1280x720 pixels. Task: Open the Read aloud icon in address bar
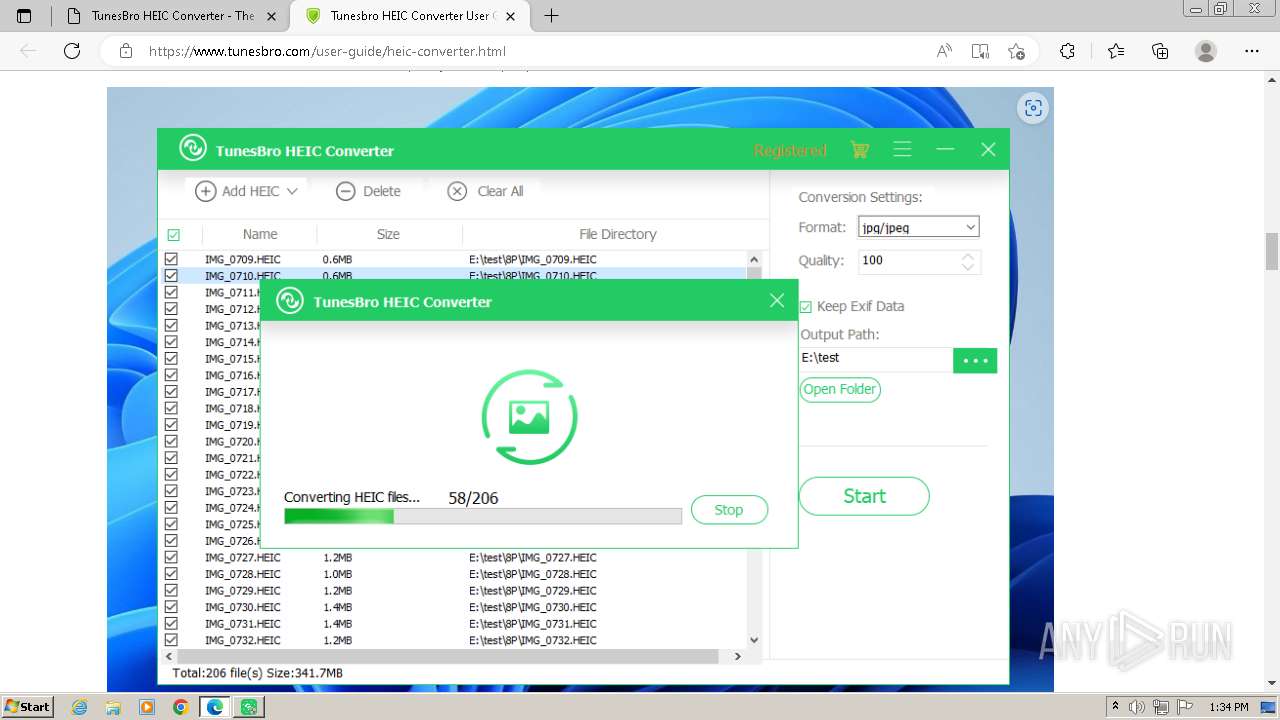[943, 51]
